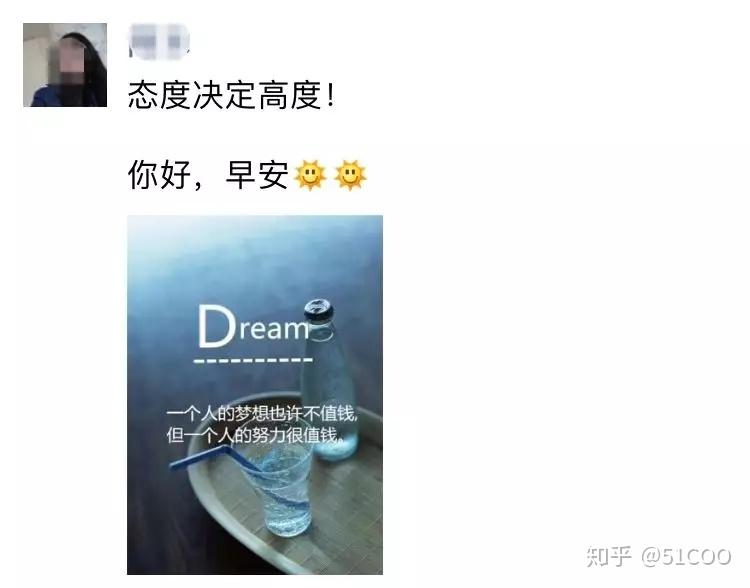Click the @51COO watermark handle
Screen dimensions: 750x588
click(x=685, y=557)
